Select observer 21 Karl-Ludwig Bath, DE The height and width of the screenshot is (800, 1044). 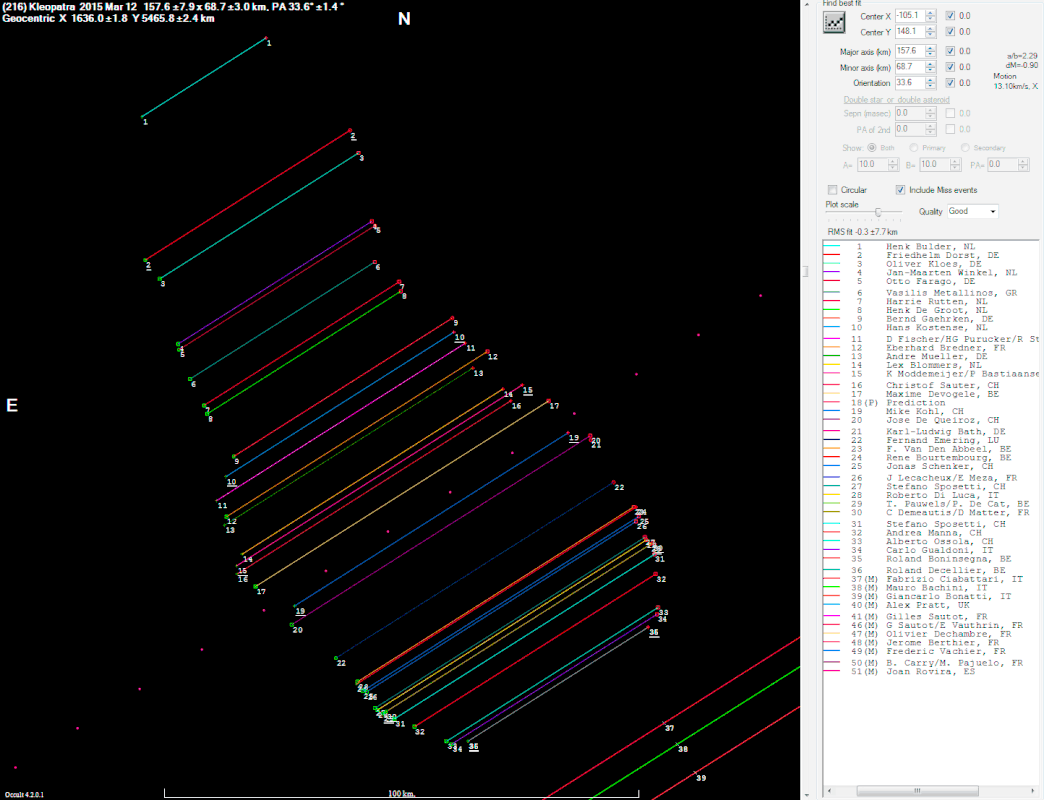[x=930, y=431]
